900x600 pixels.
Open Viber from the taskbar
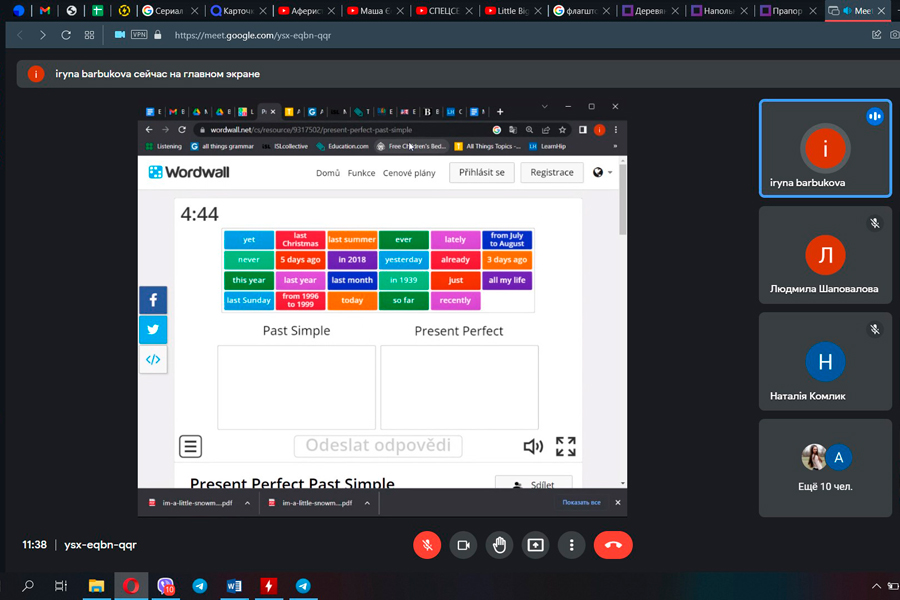tap(165, 586)
